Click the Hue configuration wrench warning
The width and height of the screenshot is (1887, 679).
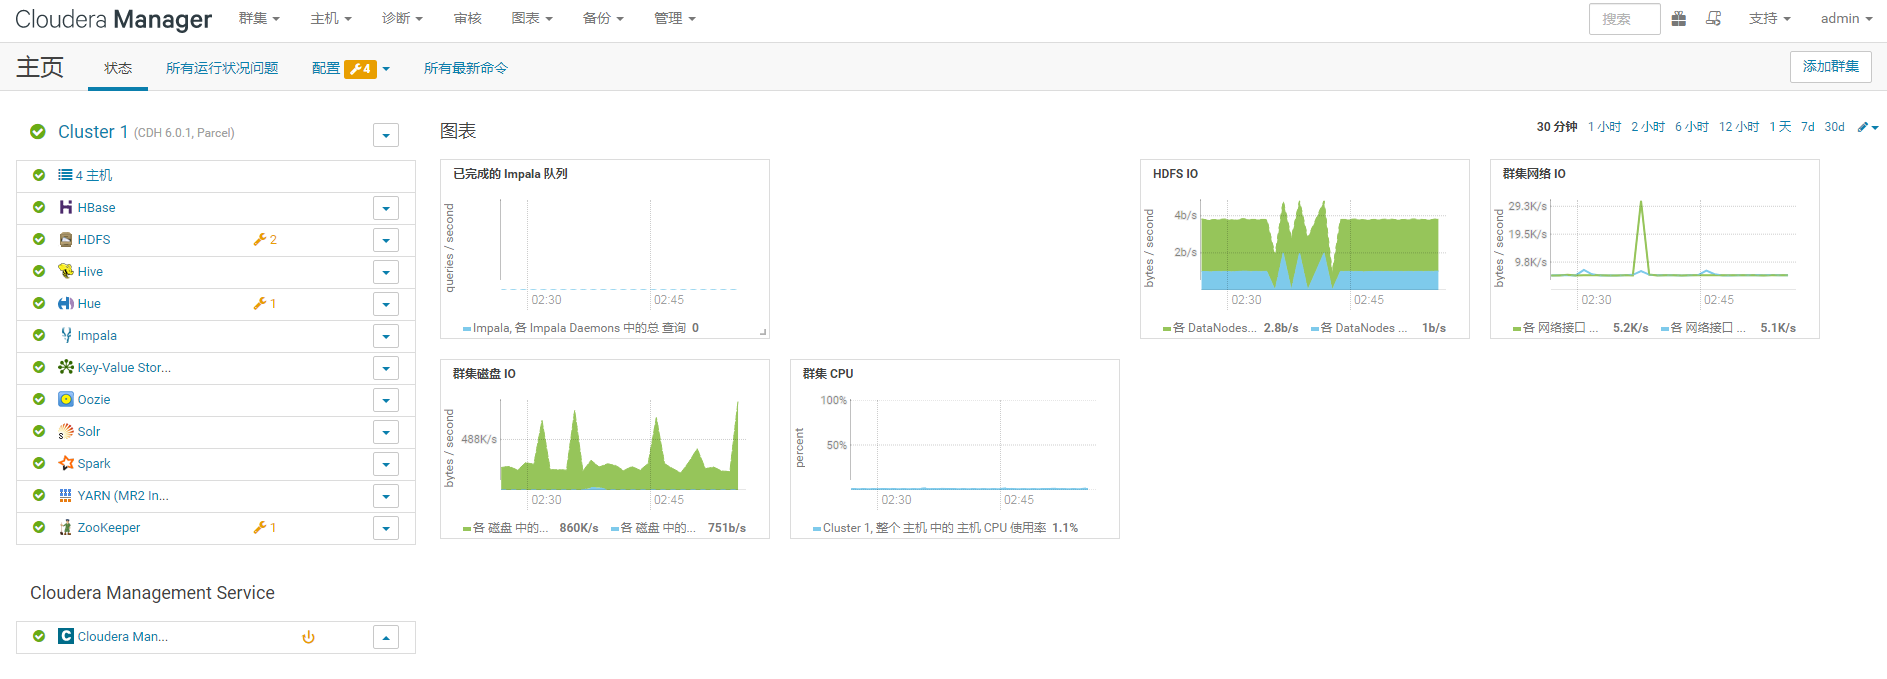(265, 303)
